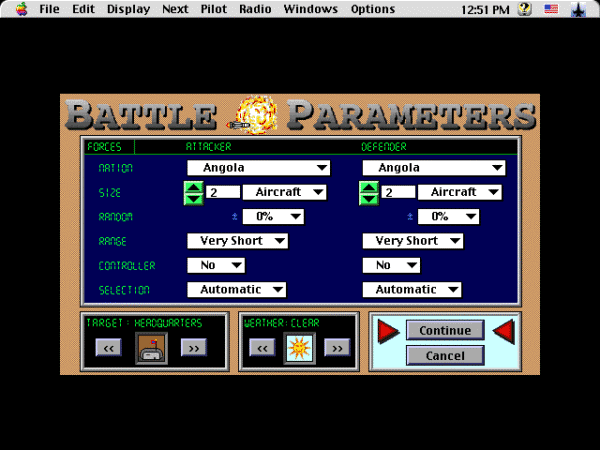Viewport: 600px width, 450px height.
Task: Open defender Random percentage dropdown
Action: [x=448, y=216]
